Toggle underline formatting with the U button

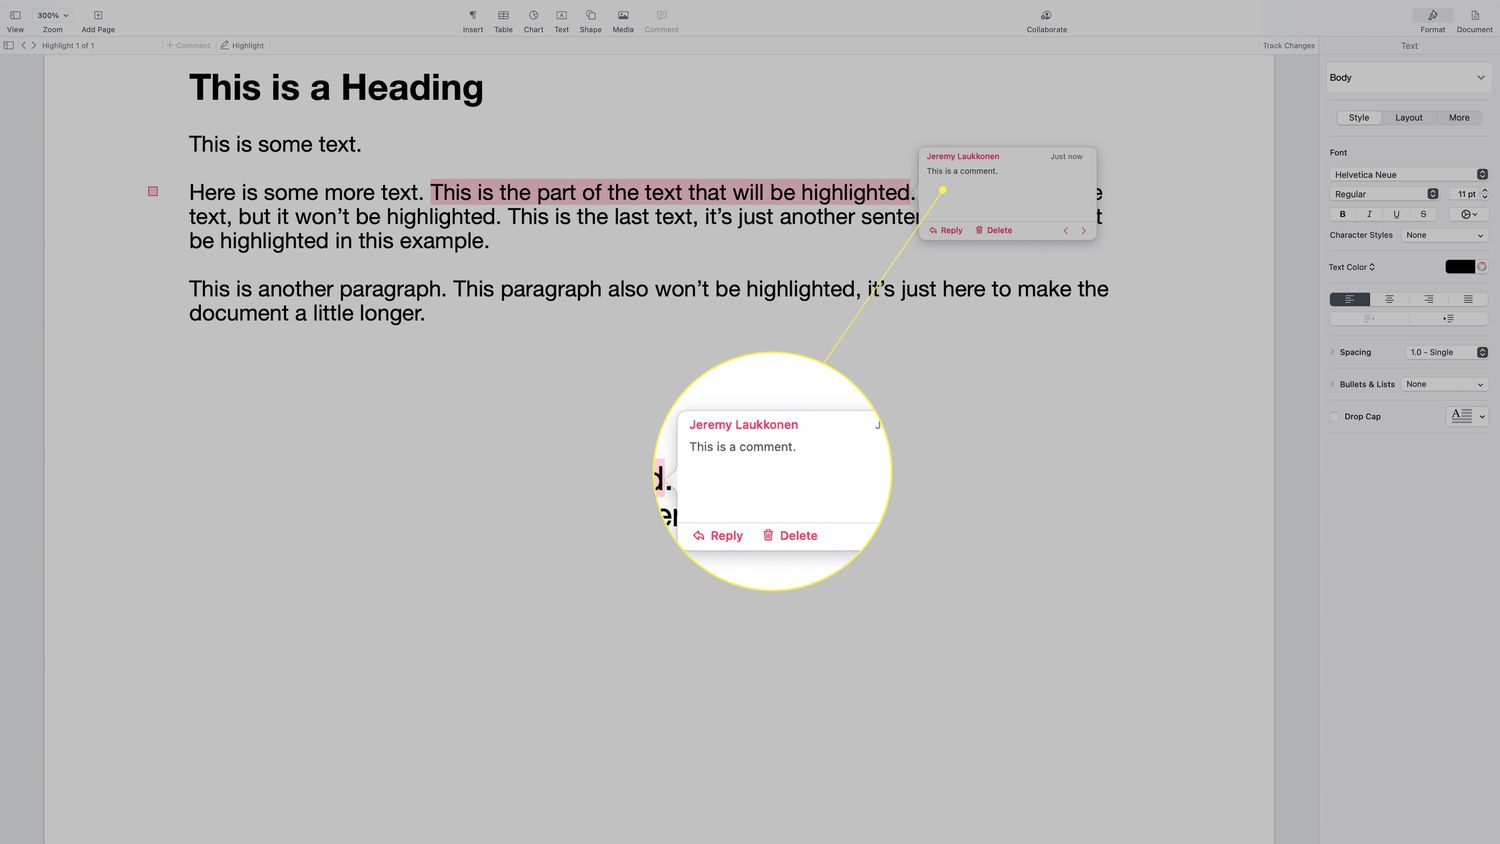click(1396, 214)
